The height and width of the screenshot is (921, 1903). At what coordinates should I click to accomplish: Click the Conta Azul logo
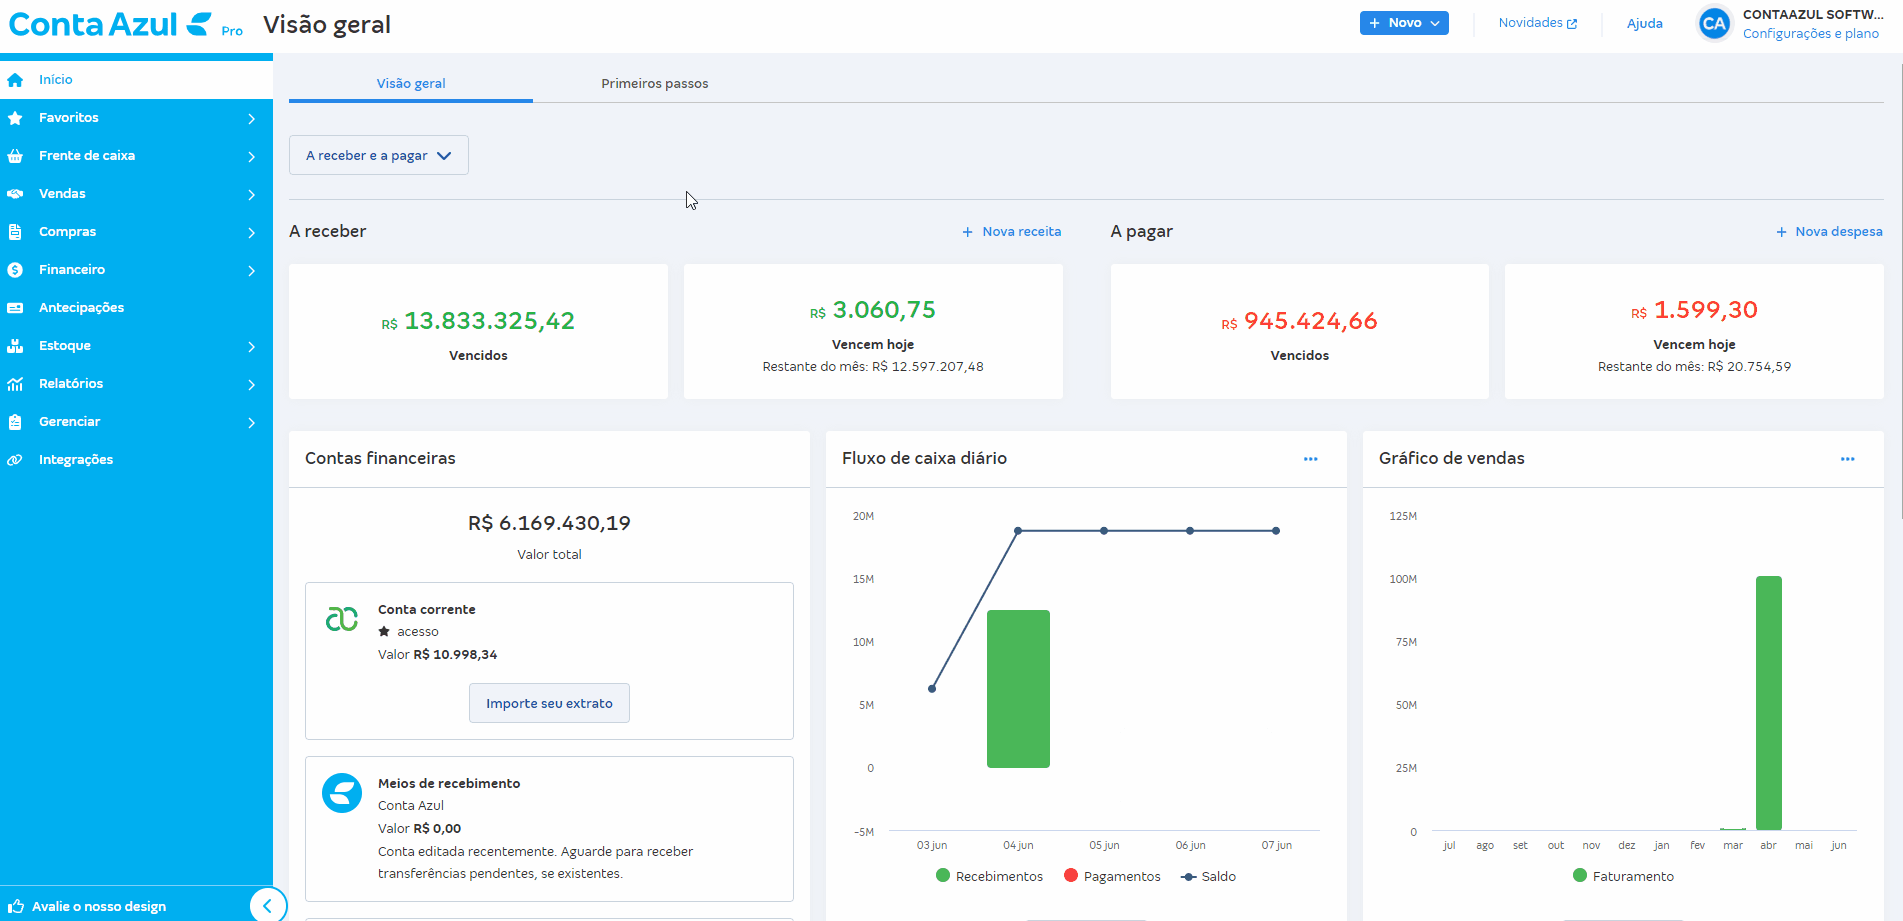[110, 24]
